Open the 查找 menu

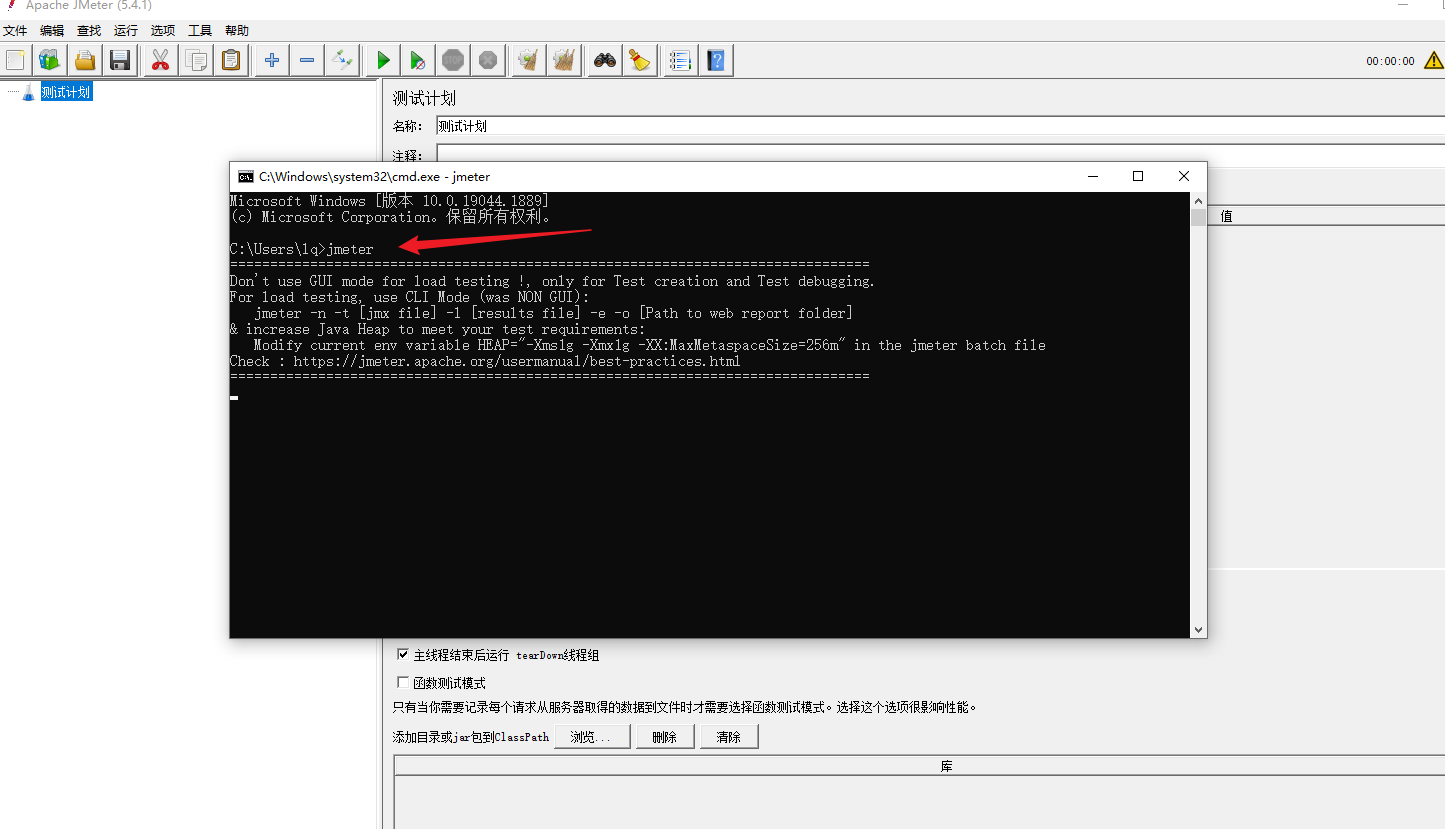pos(89,31)
